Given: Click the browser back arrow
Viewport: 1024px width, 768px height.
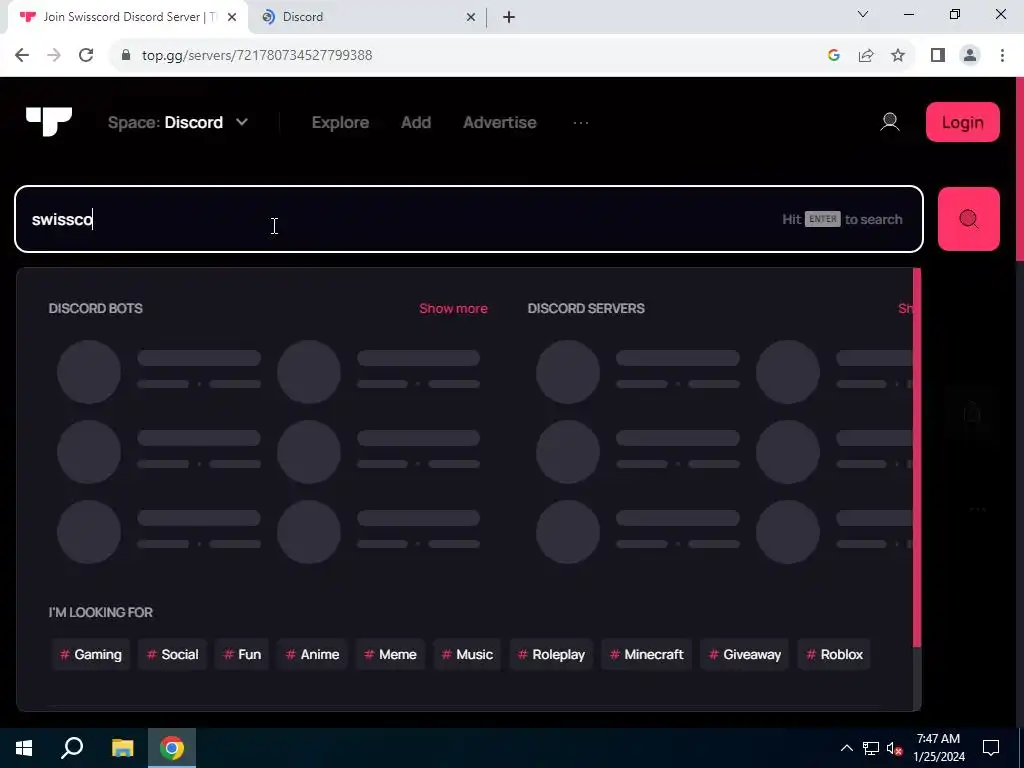Looking at the screenshot, I should point(22,56).
